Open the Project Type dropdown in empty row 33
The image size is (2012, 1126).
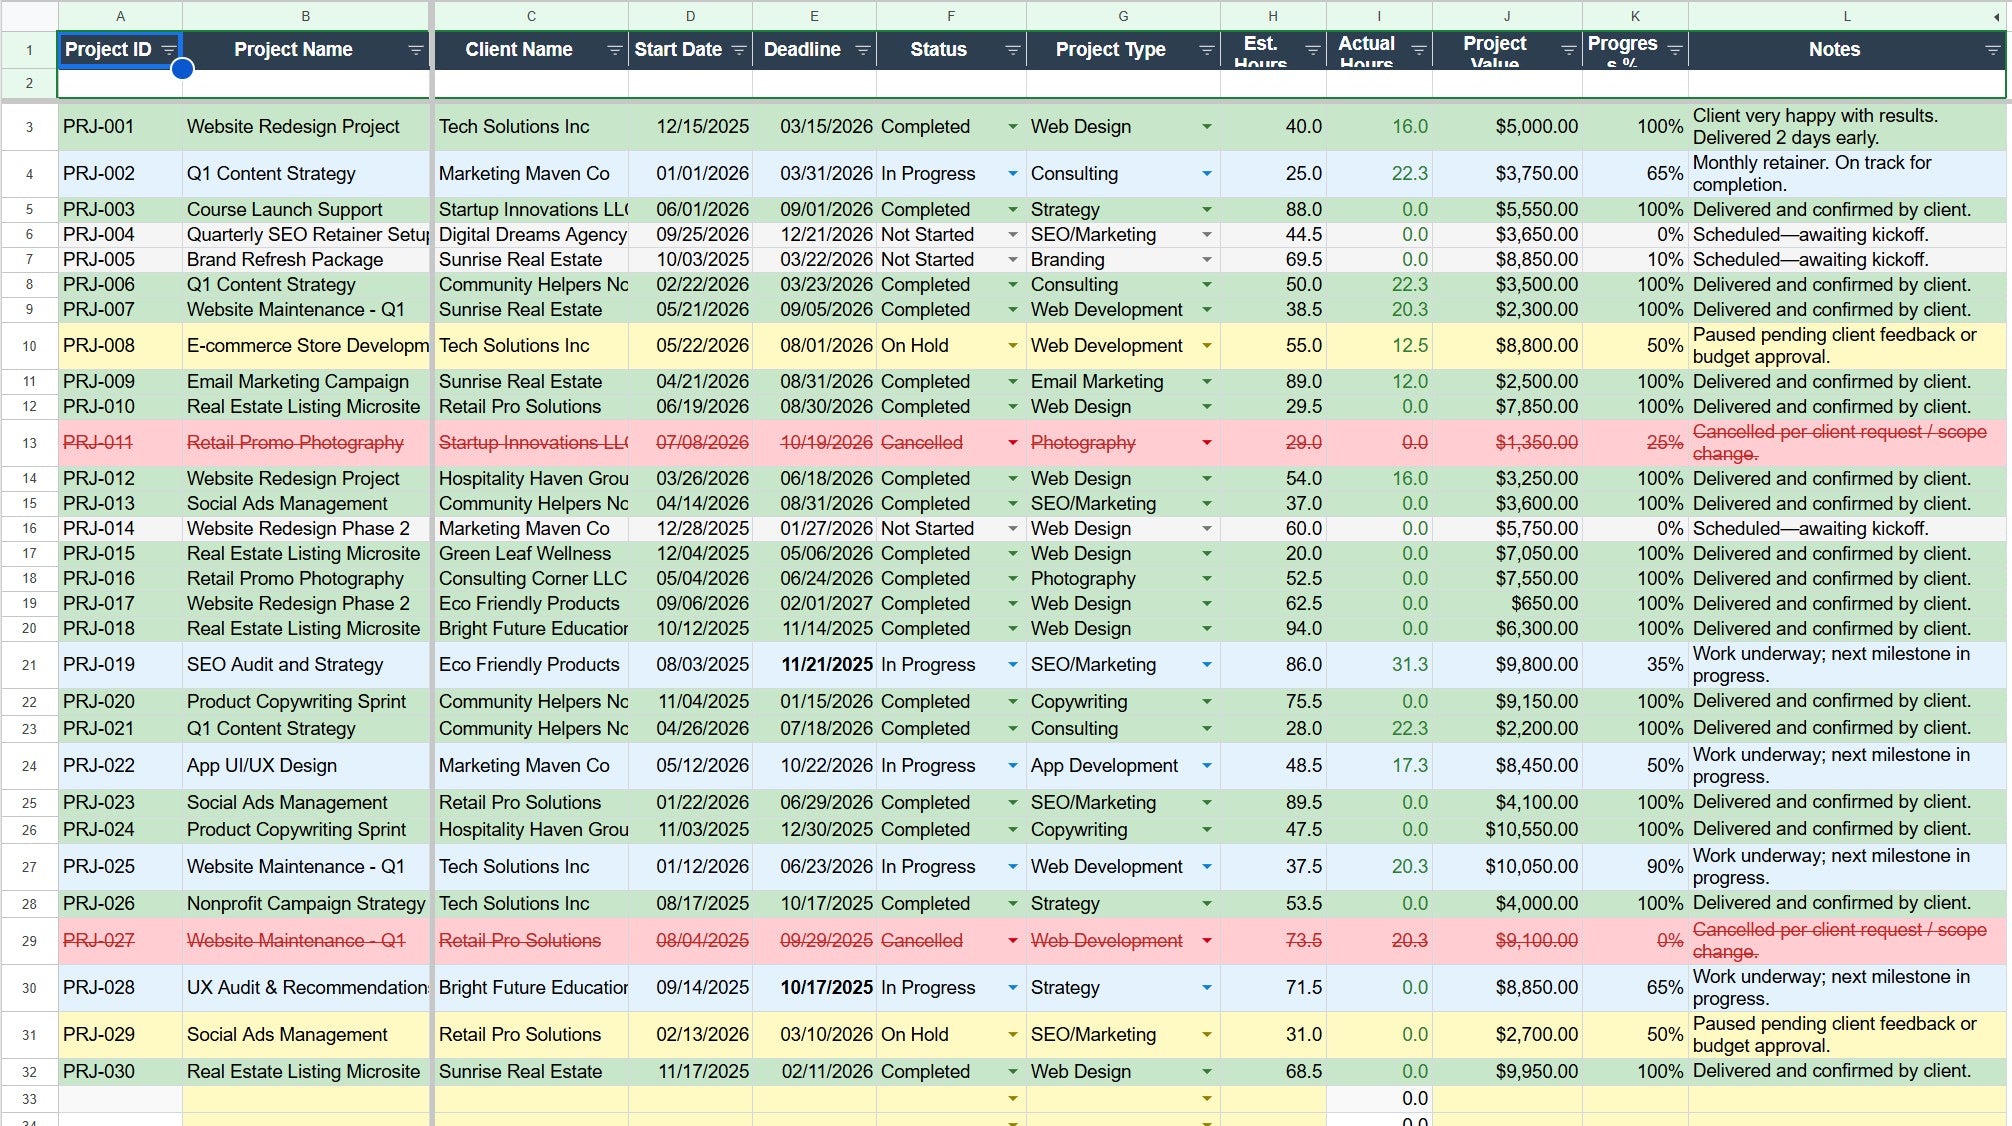click(x=1207, y=1098)
